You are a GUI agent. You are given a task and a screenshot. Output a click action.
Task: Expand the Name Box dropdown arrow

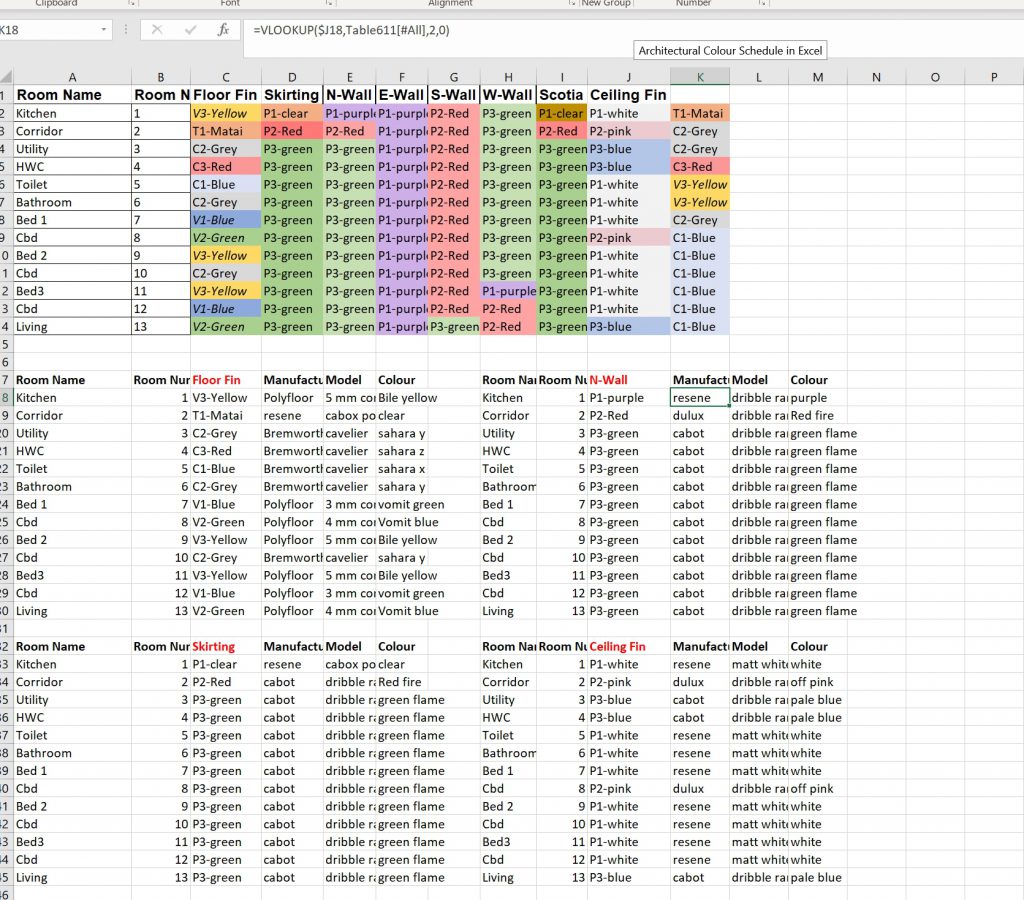point(104,30)
